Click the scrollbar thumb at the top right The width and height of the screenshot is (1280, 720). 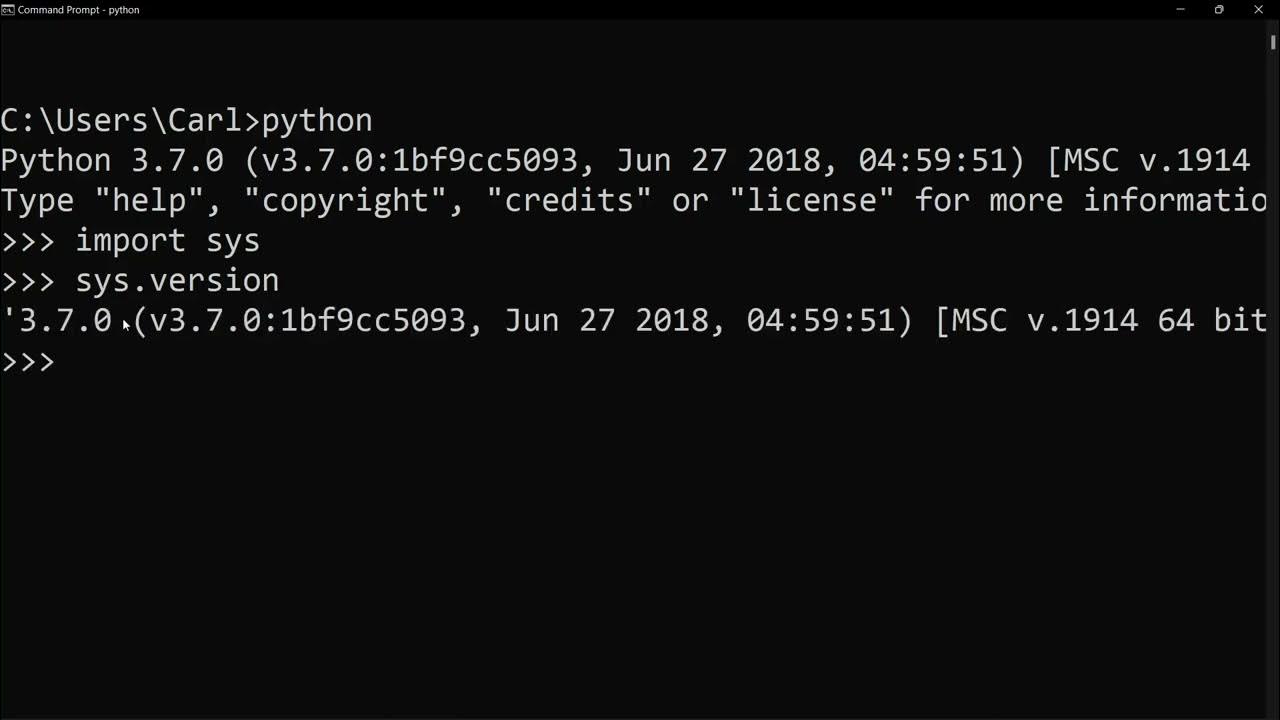1273,42
